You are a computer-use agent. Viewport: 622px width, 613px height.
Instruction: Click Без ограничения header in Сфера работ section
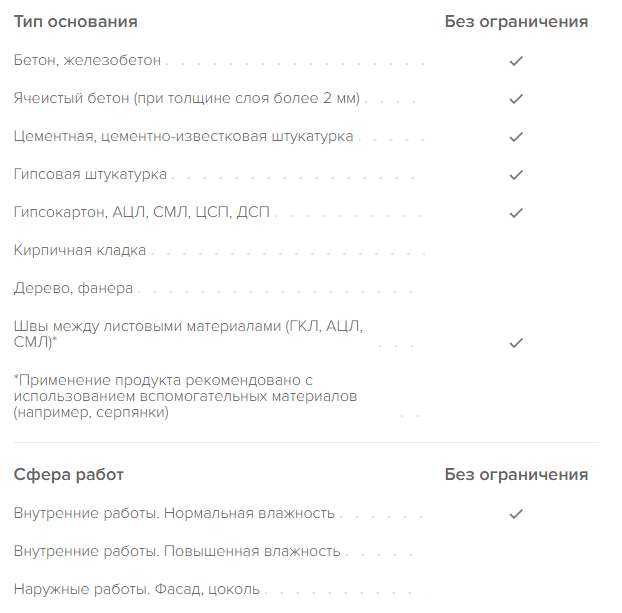(x=516, y=474)
